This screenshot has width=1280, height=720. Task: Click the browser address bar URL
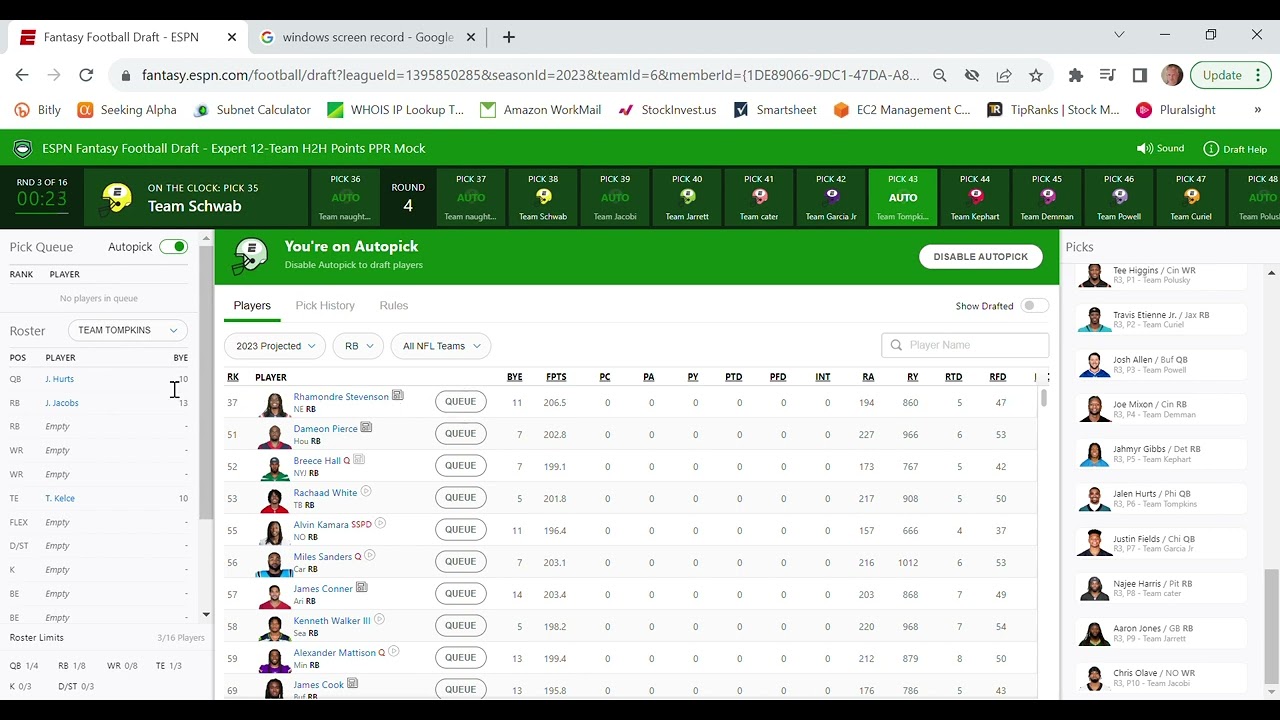530,75
